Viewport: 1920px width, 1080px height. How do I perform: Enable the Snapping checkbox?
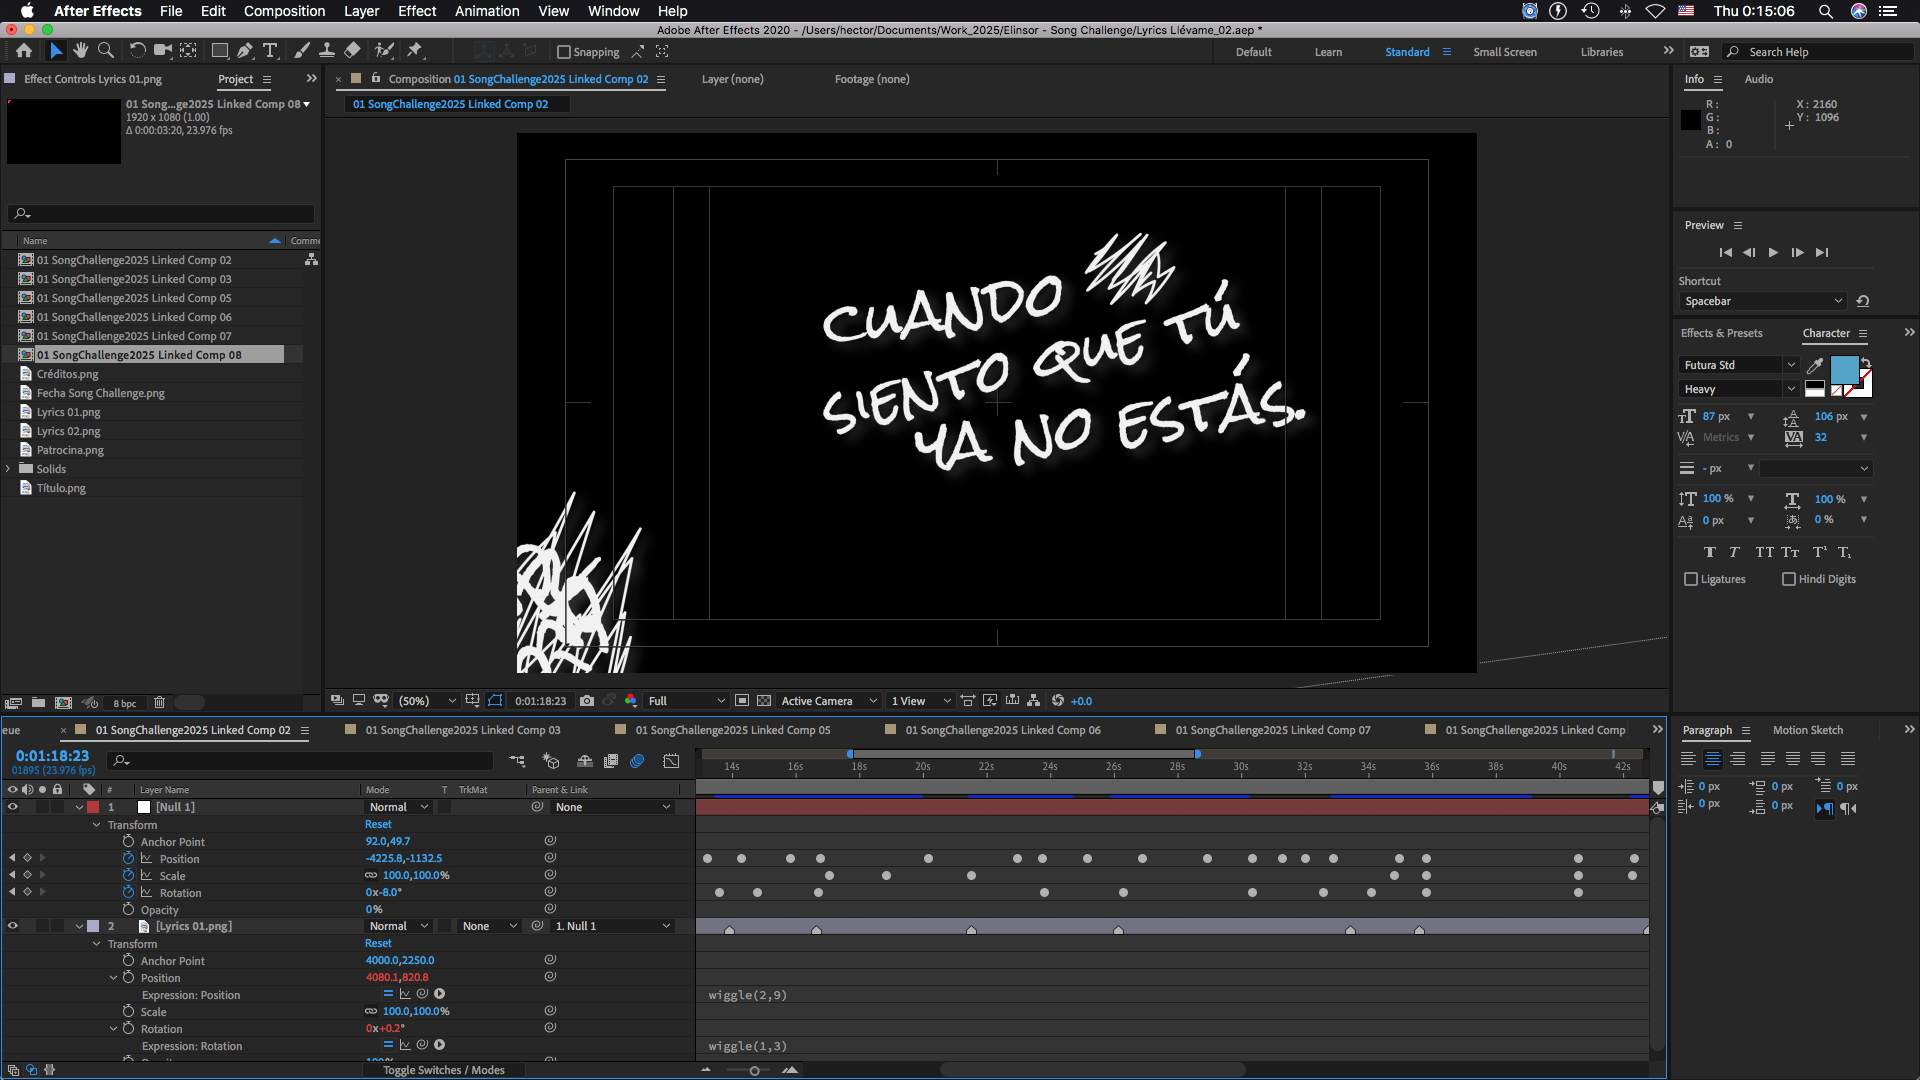click(564, 52)
